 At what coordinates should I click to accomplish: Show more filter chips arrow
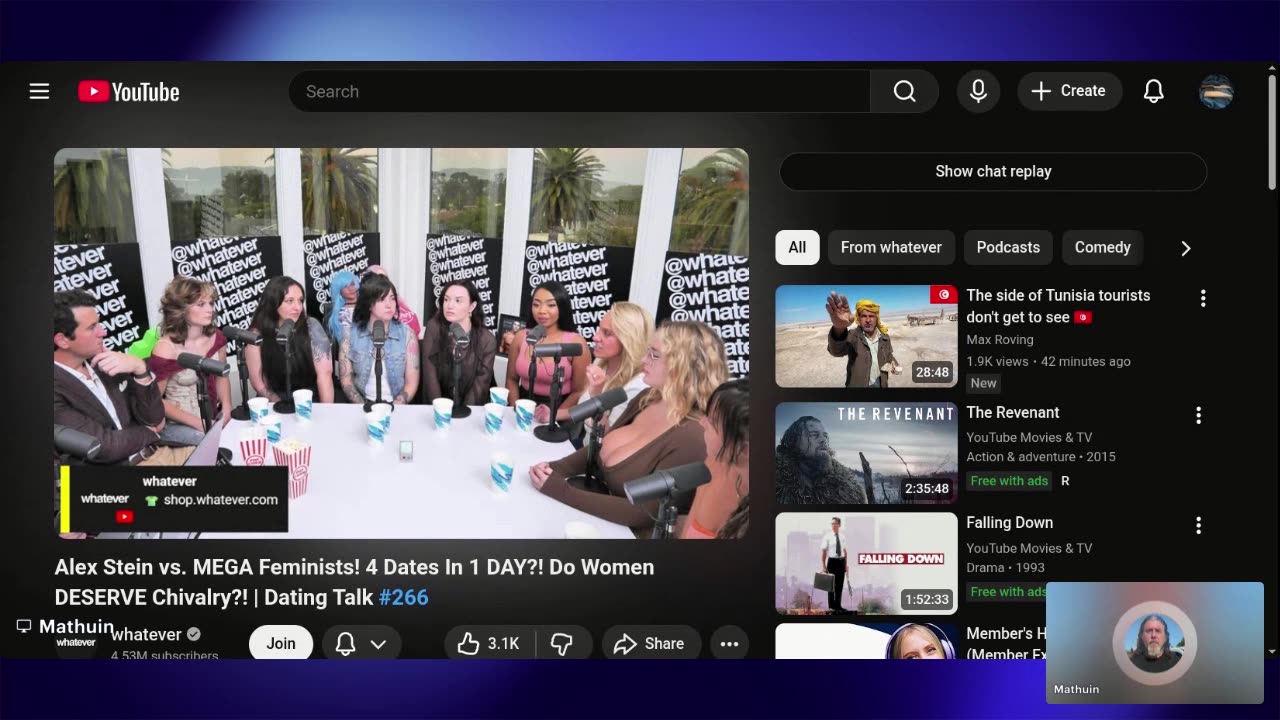1186,248
